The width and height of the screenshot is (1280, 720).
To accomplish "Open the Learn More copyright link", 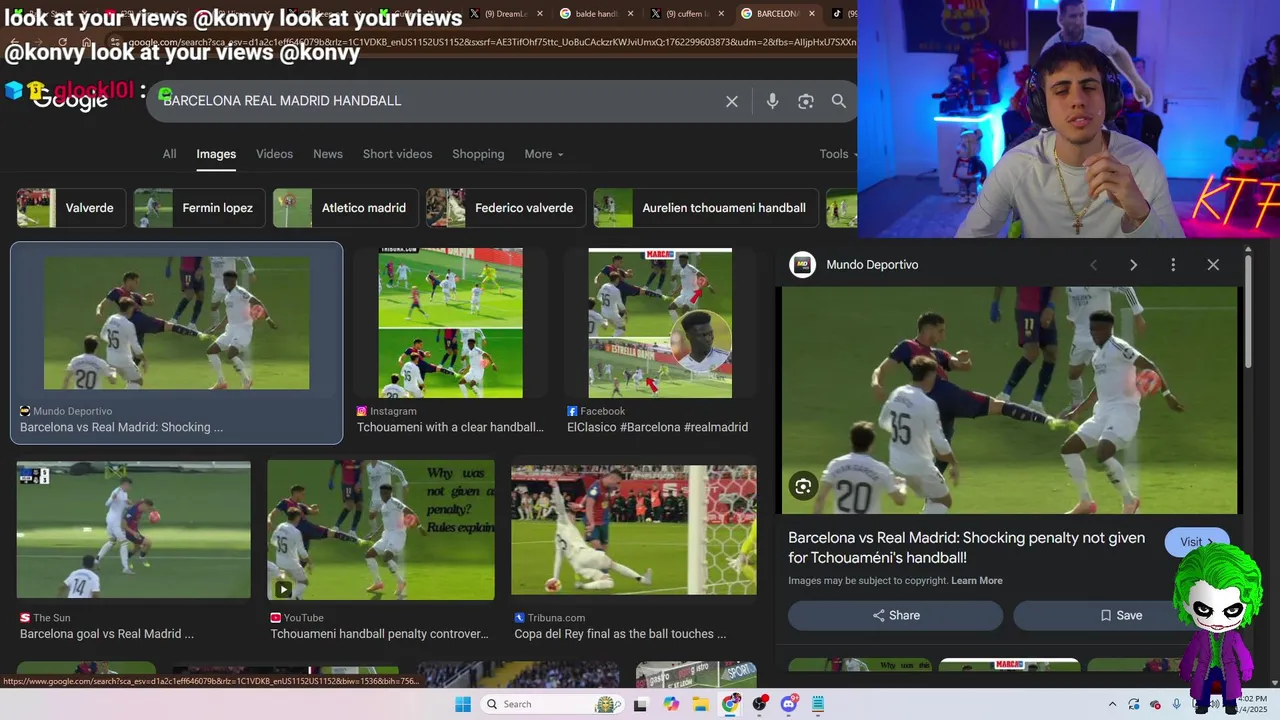I will (x=977, y=581).
